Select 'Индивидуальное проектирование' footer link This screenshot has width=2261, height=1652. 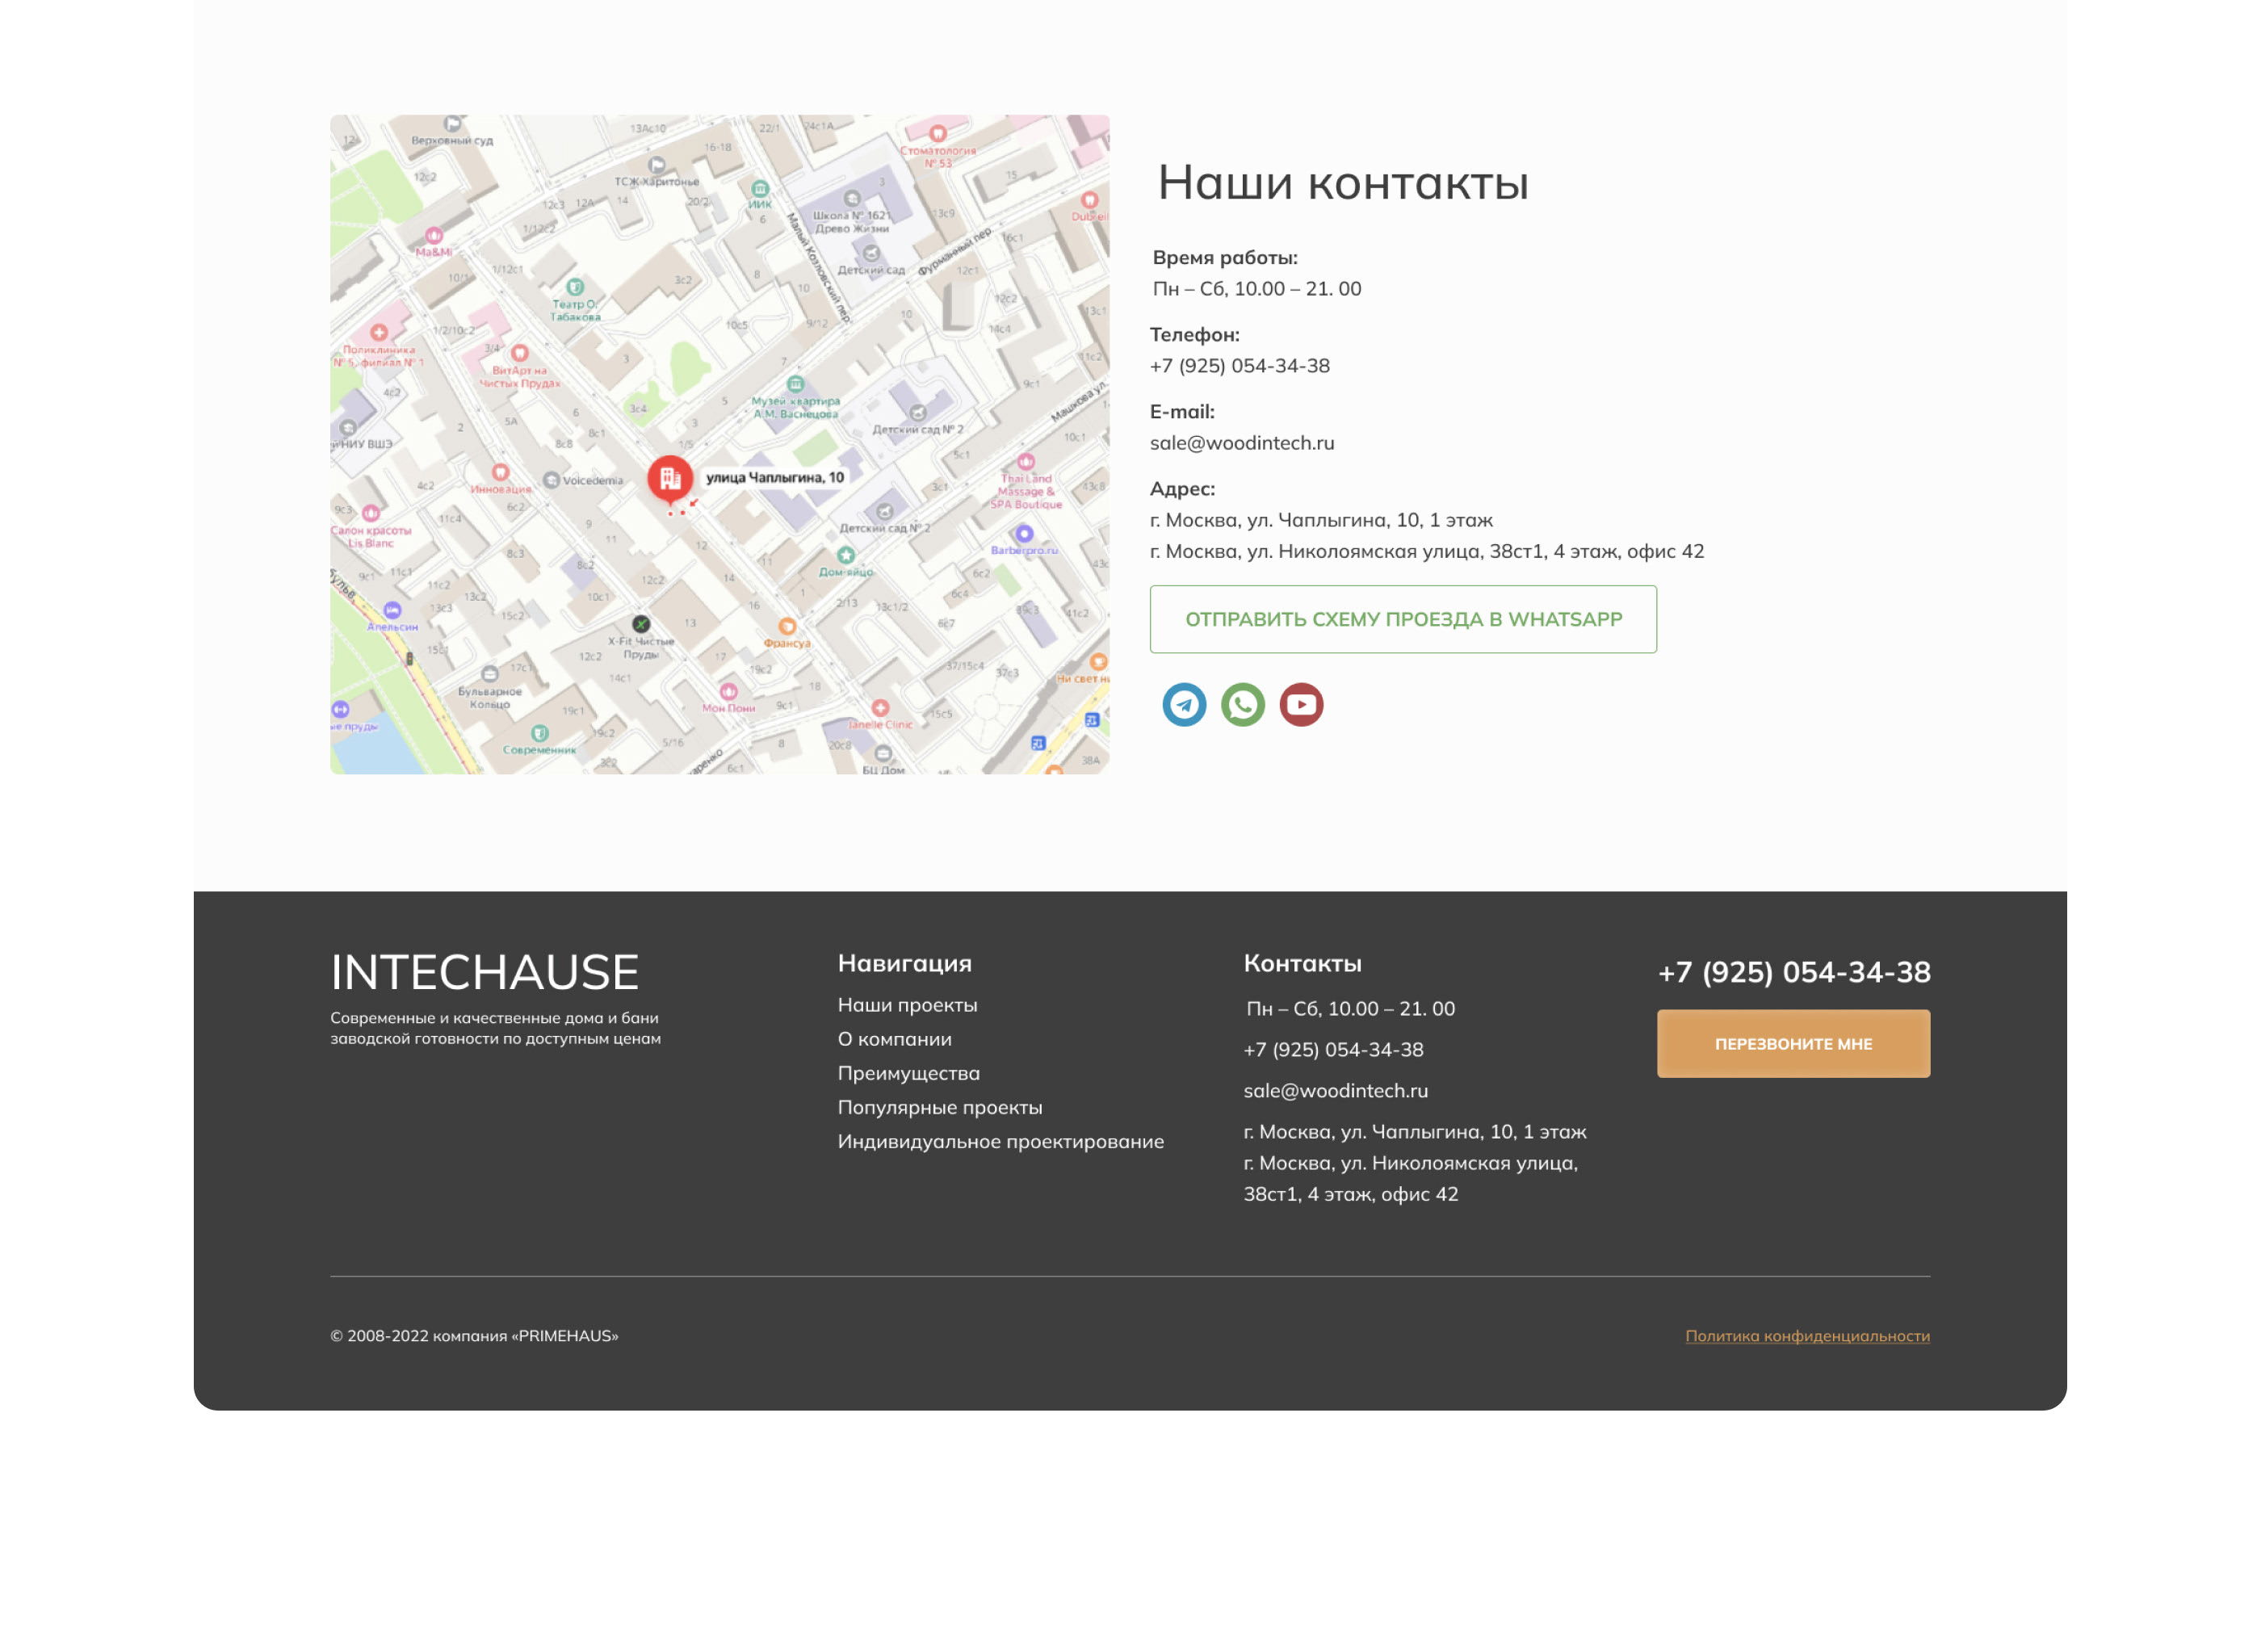click(x=1000, y=1141)
